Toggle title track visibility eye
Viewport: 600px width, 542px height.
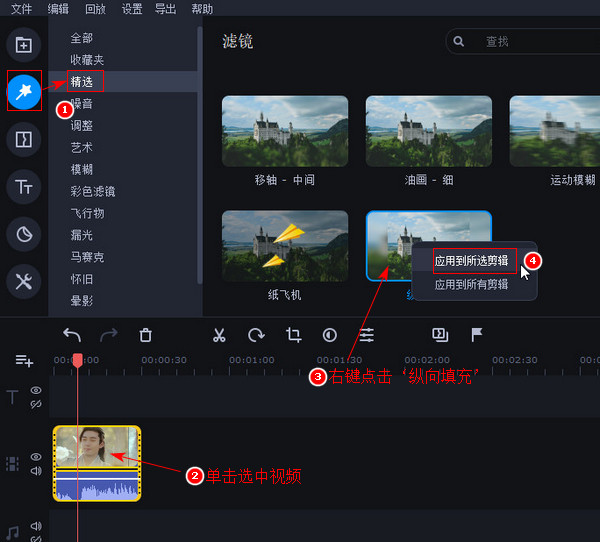click(36, 390)
